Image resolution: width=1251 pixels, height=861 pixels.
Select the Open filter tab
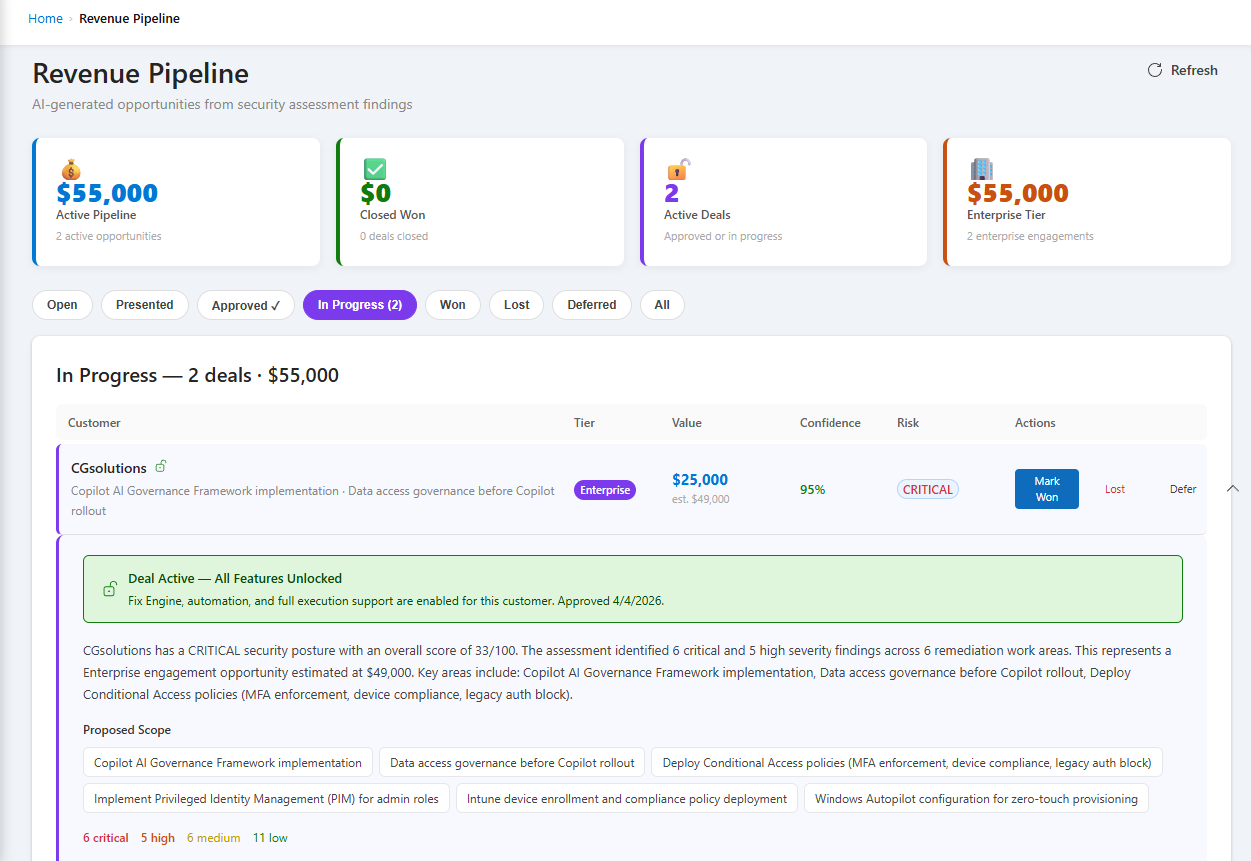(62, 305)
